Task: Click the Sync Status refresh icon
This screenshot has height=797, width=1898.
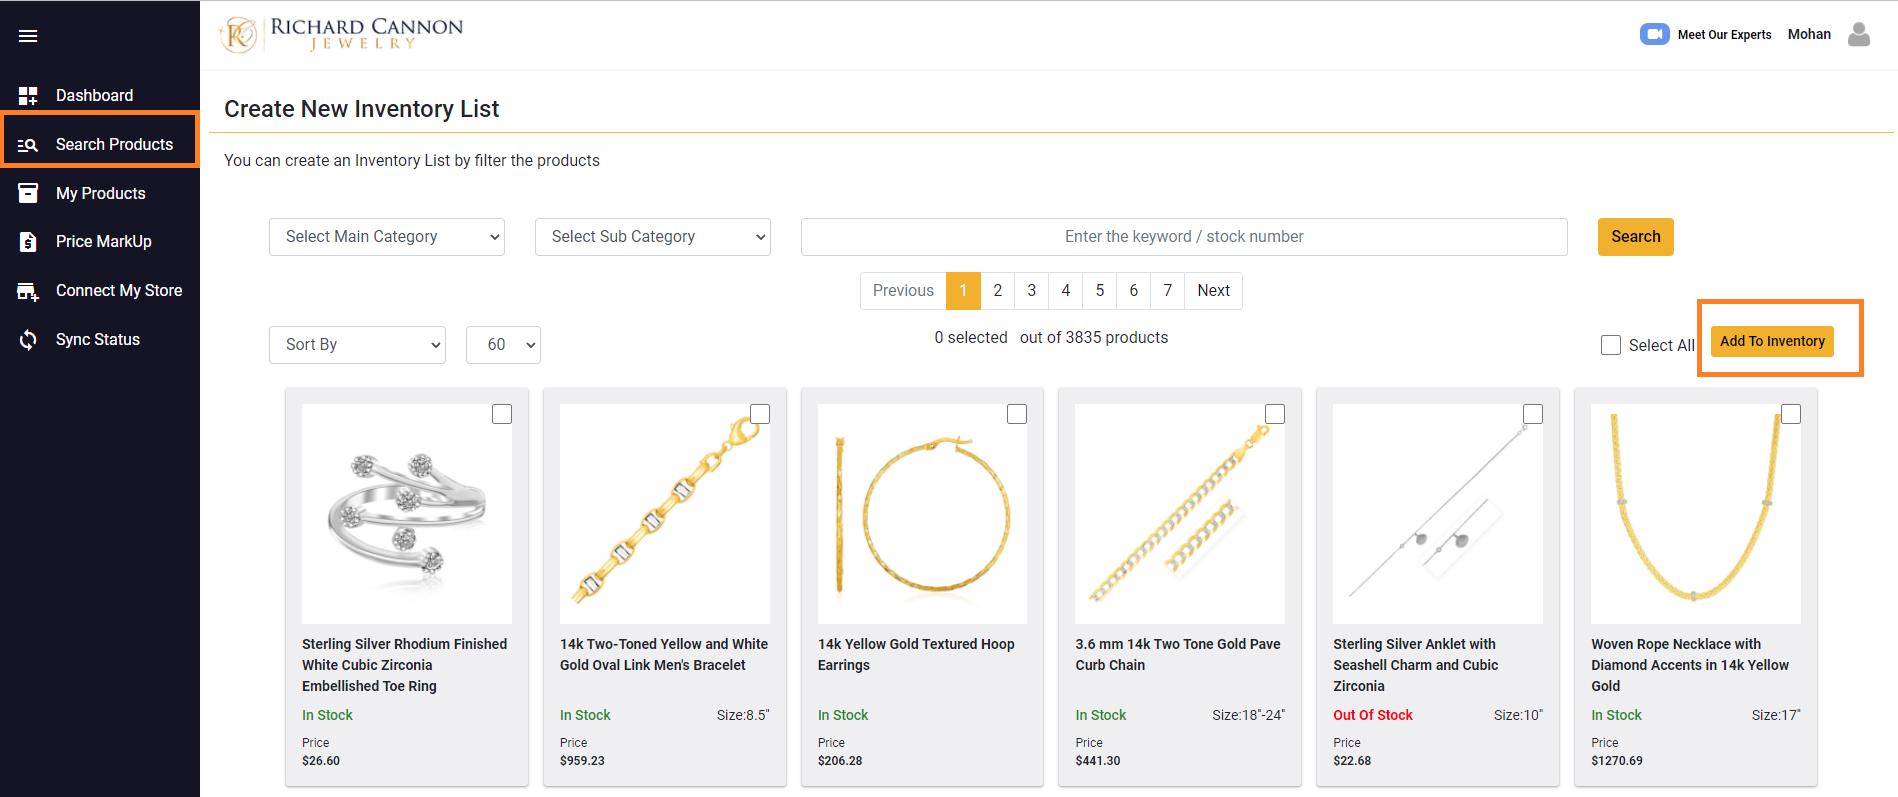Action: coord(28,340)
